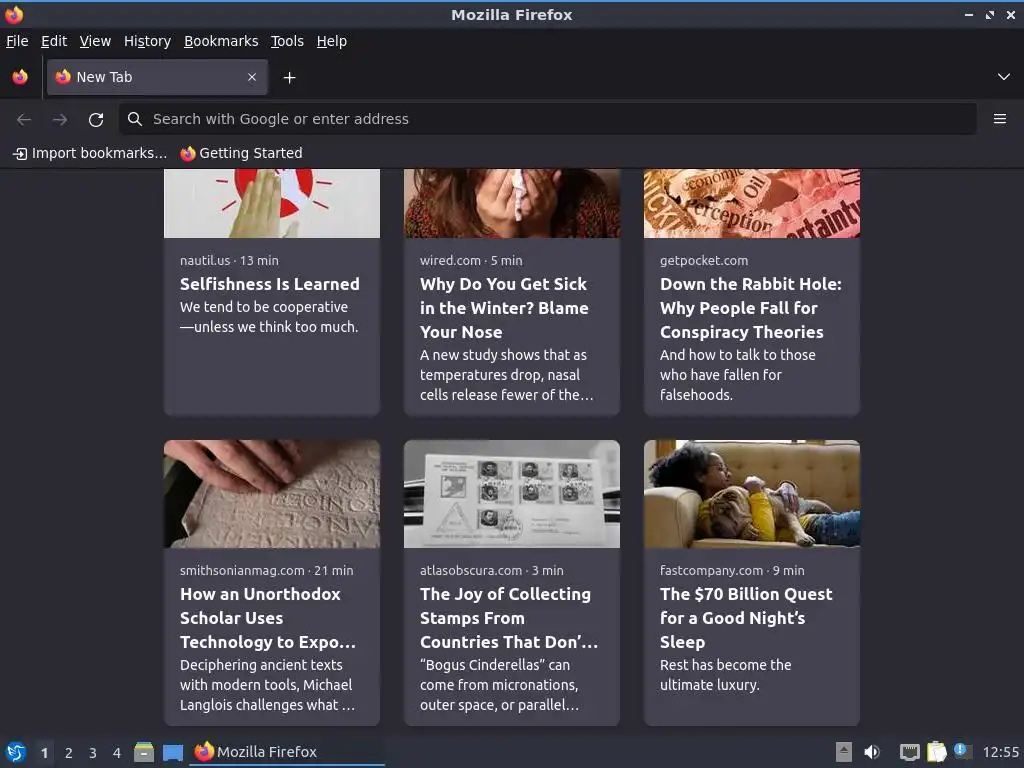Click the atlasobscura.com source label

471,570
